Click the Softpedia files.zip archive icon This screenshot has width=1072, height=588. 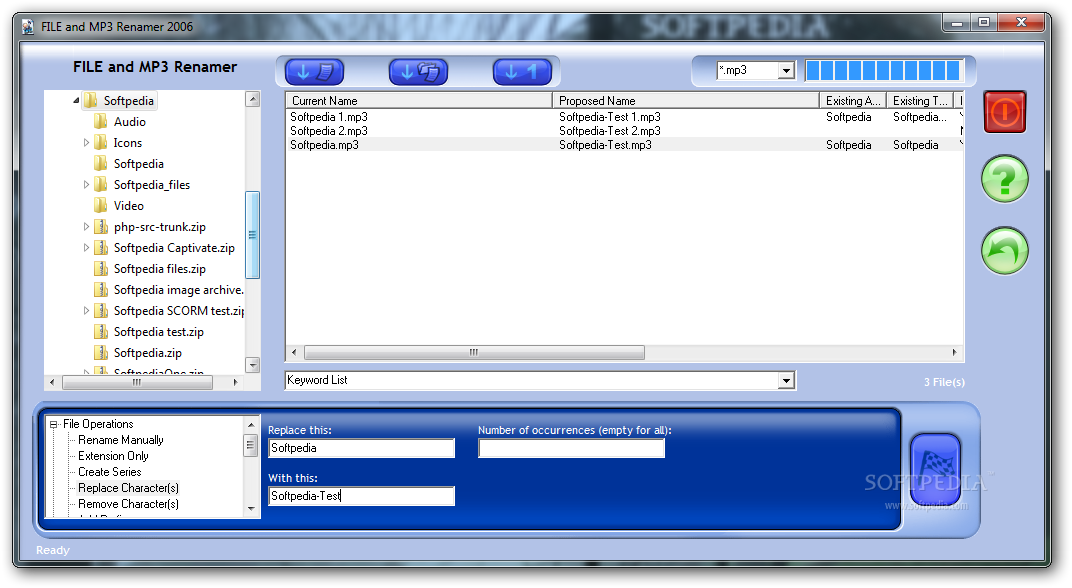pos(101,269)
